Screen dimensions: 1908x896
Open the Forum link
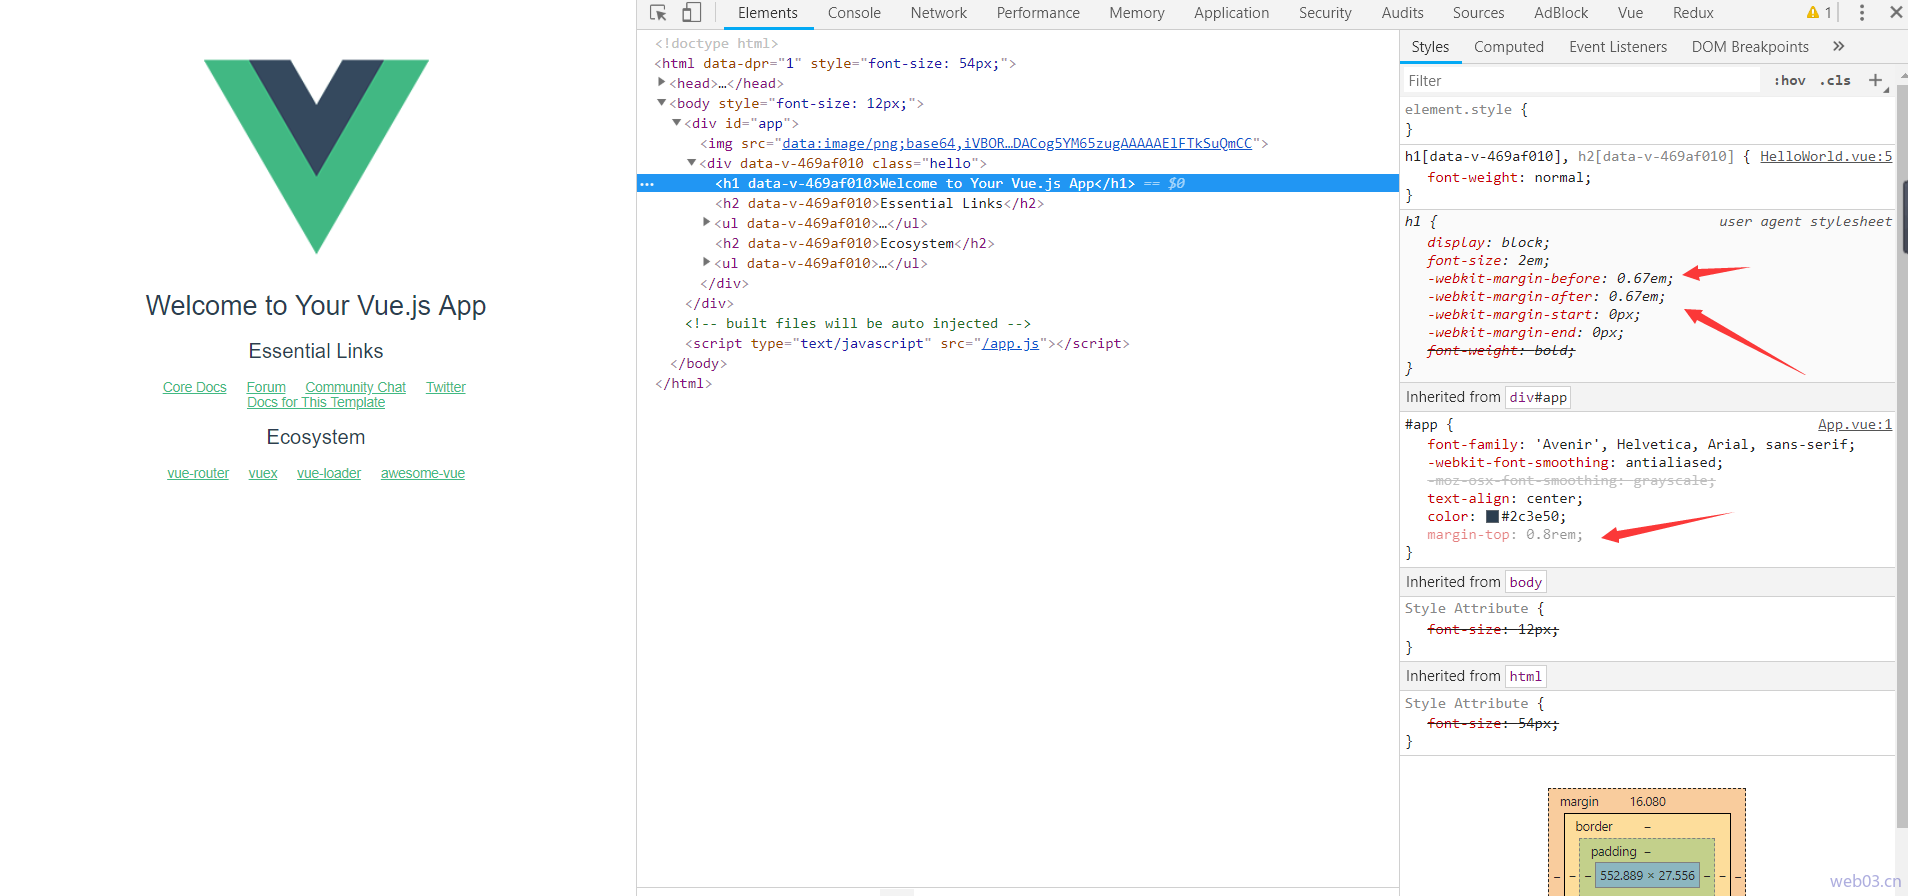point(266,387)
